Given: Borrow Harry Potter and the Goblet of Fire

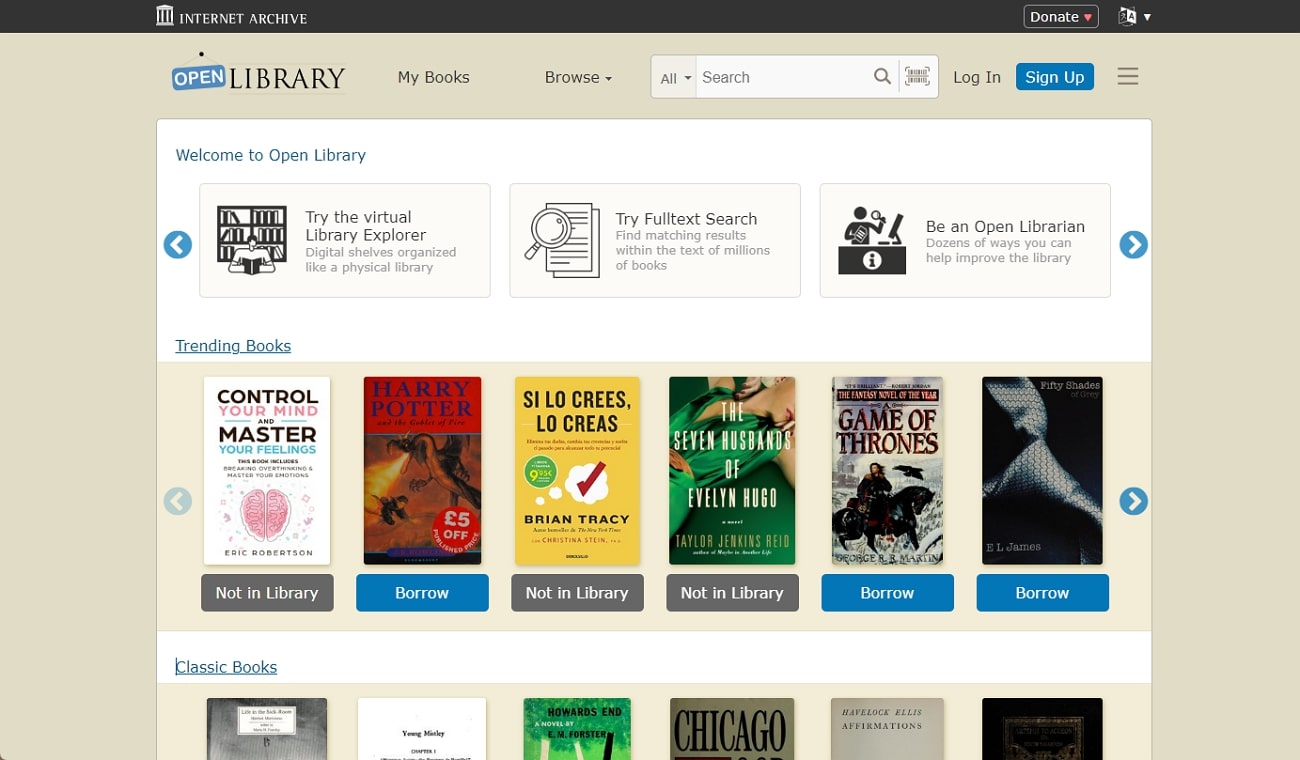Looking at the screenshot, I should click(x=422, y=593).
